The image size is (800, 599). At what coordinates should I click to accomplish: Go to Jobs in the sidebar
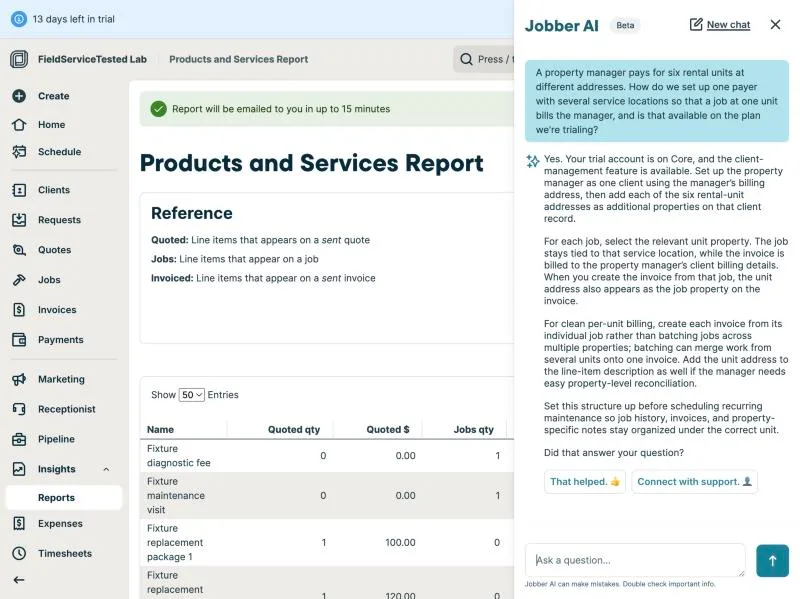click(49, 280)
